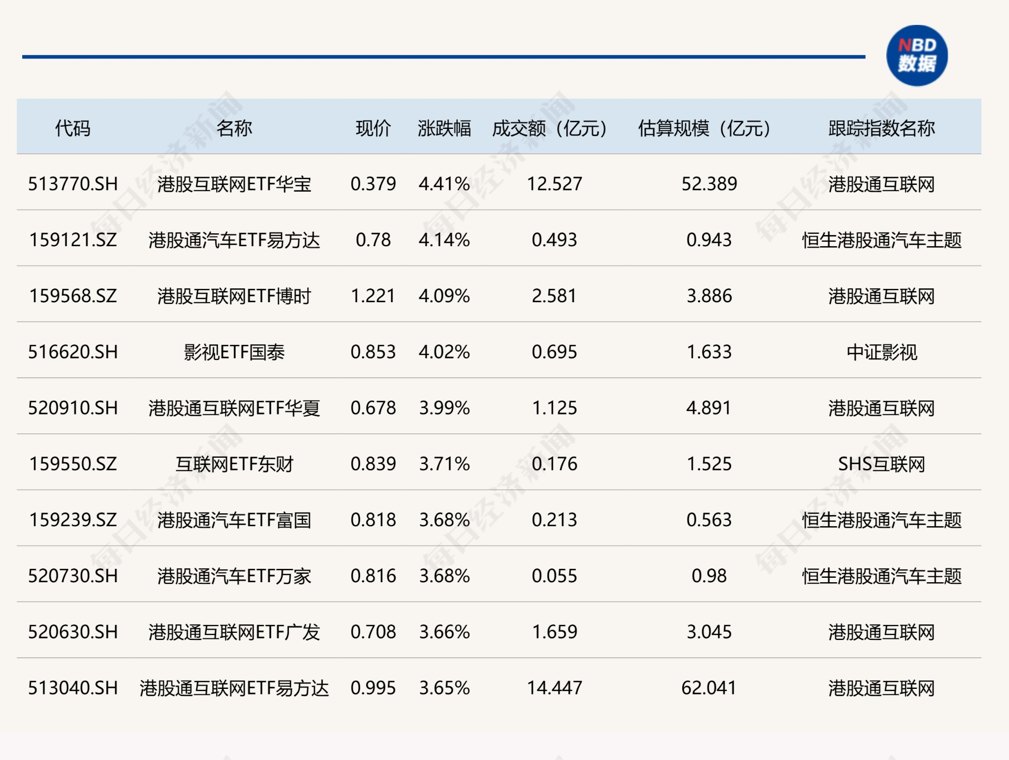
Task: Click estimated size 1.633
Action: point(709,352)
